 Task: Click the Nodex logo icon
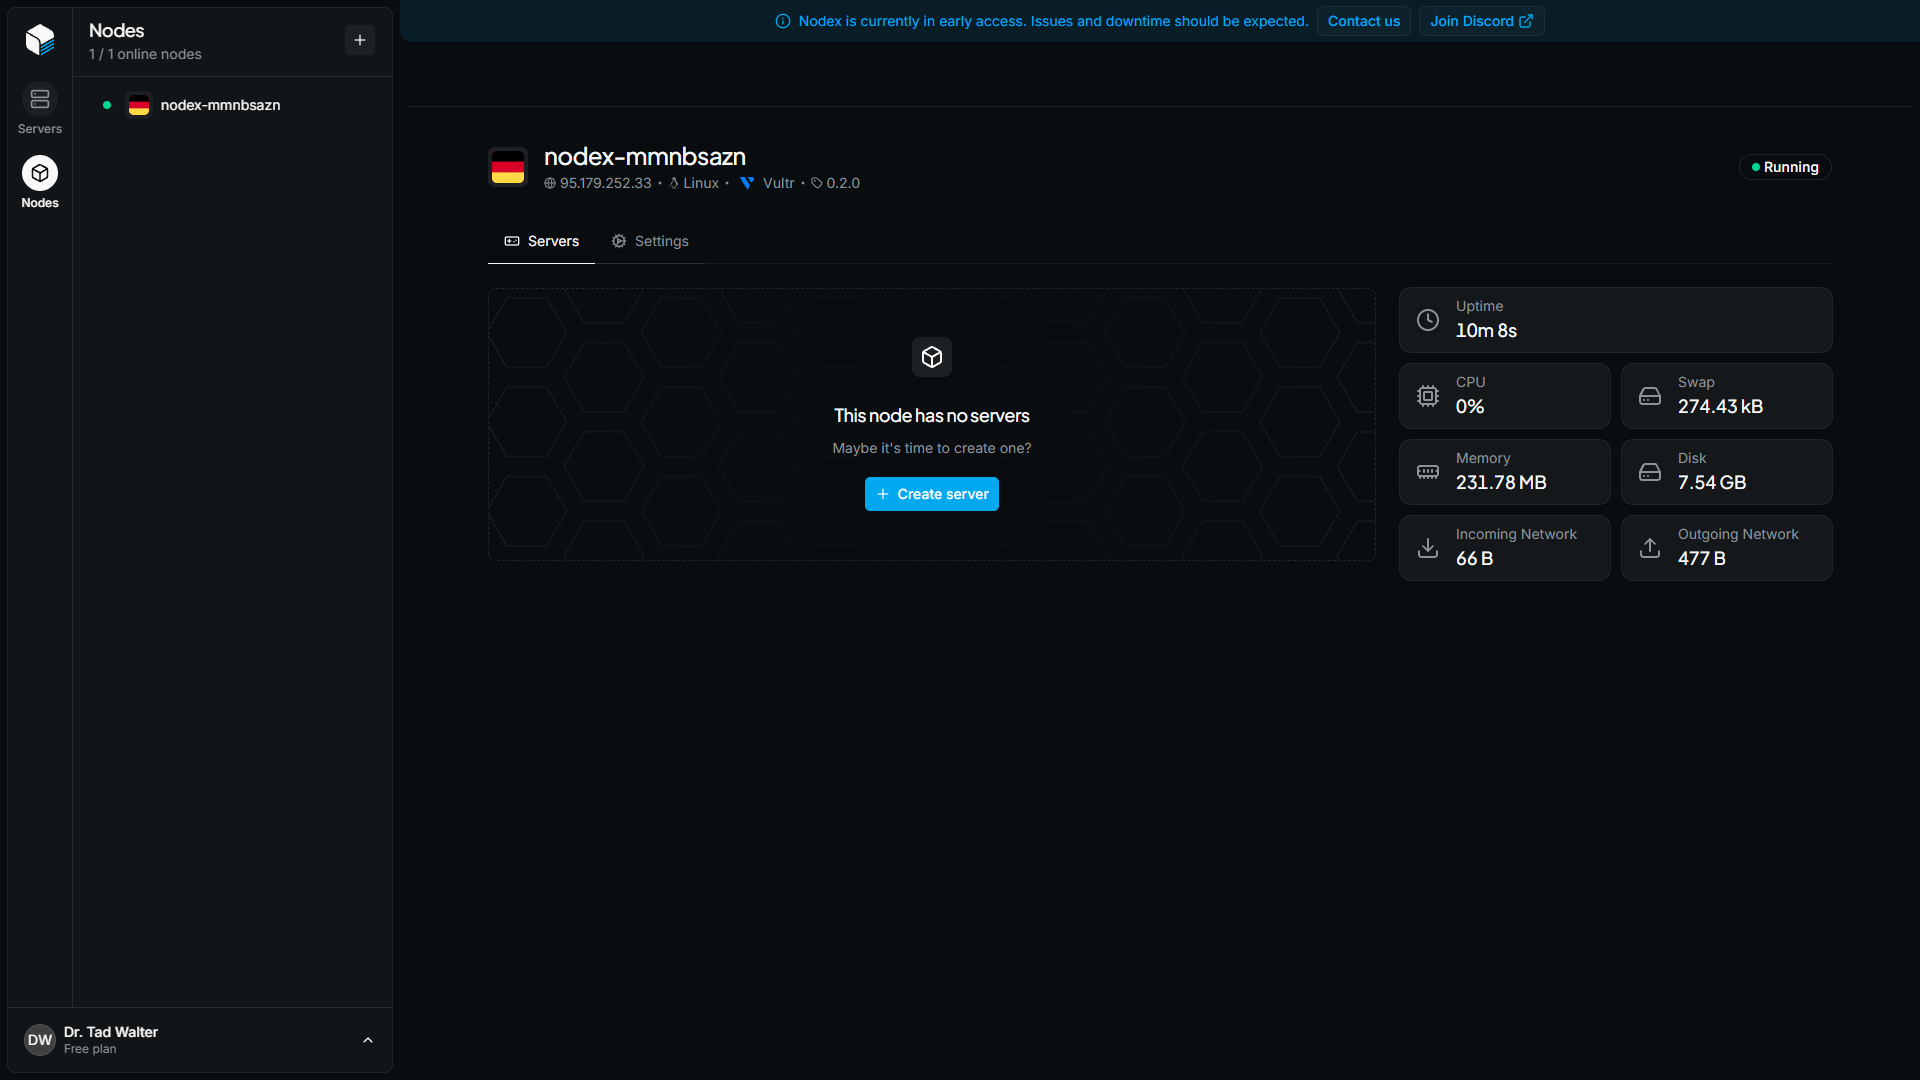pyautogui.click(x=40, y=39)
